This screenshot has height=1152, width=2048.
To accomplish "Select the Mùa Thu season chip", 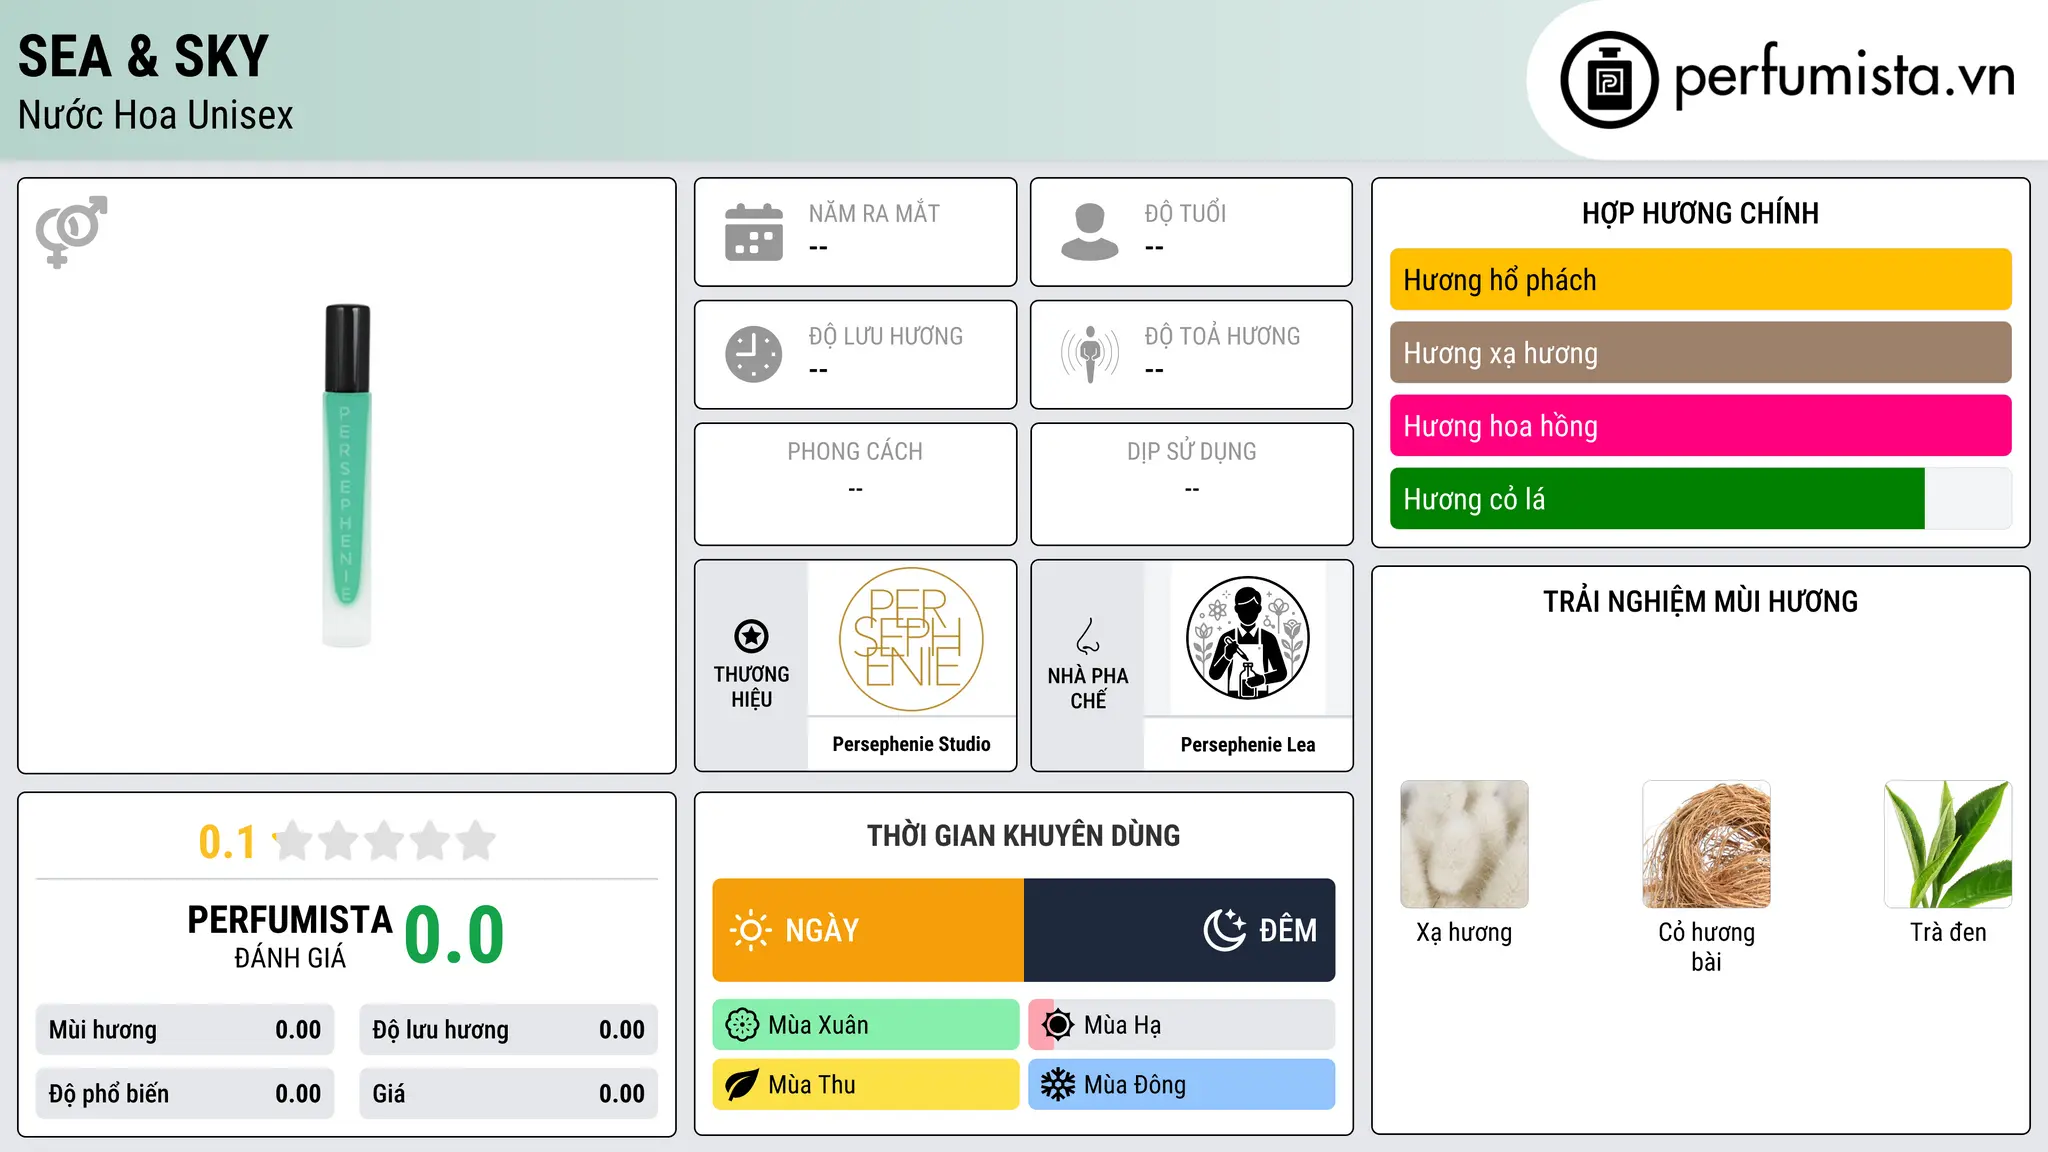I will [x=866, y=1085].
